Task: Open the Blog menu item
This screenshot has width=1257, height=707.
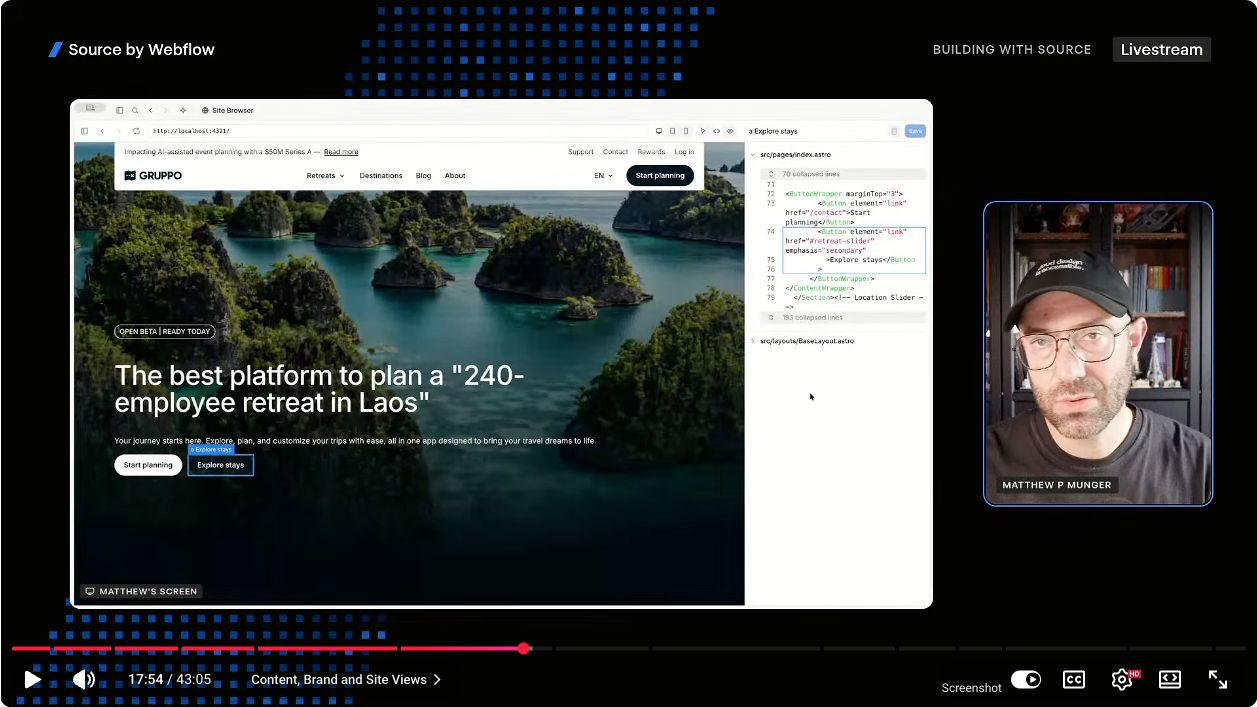Action: 423,176
